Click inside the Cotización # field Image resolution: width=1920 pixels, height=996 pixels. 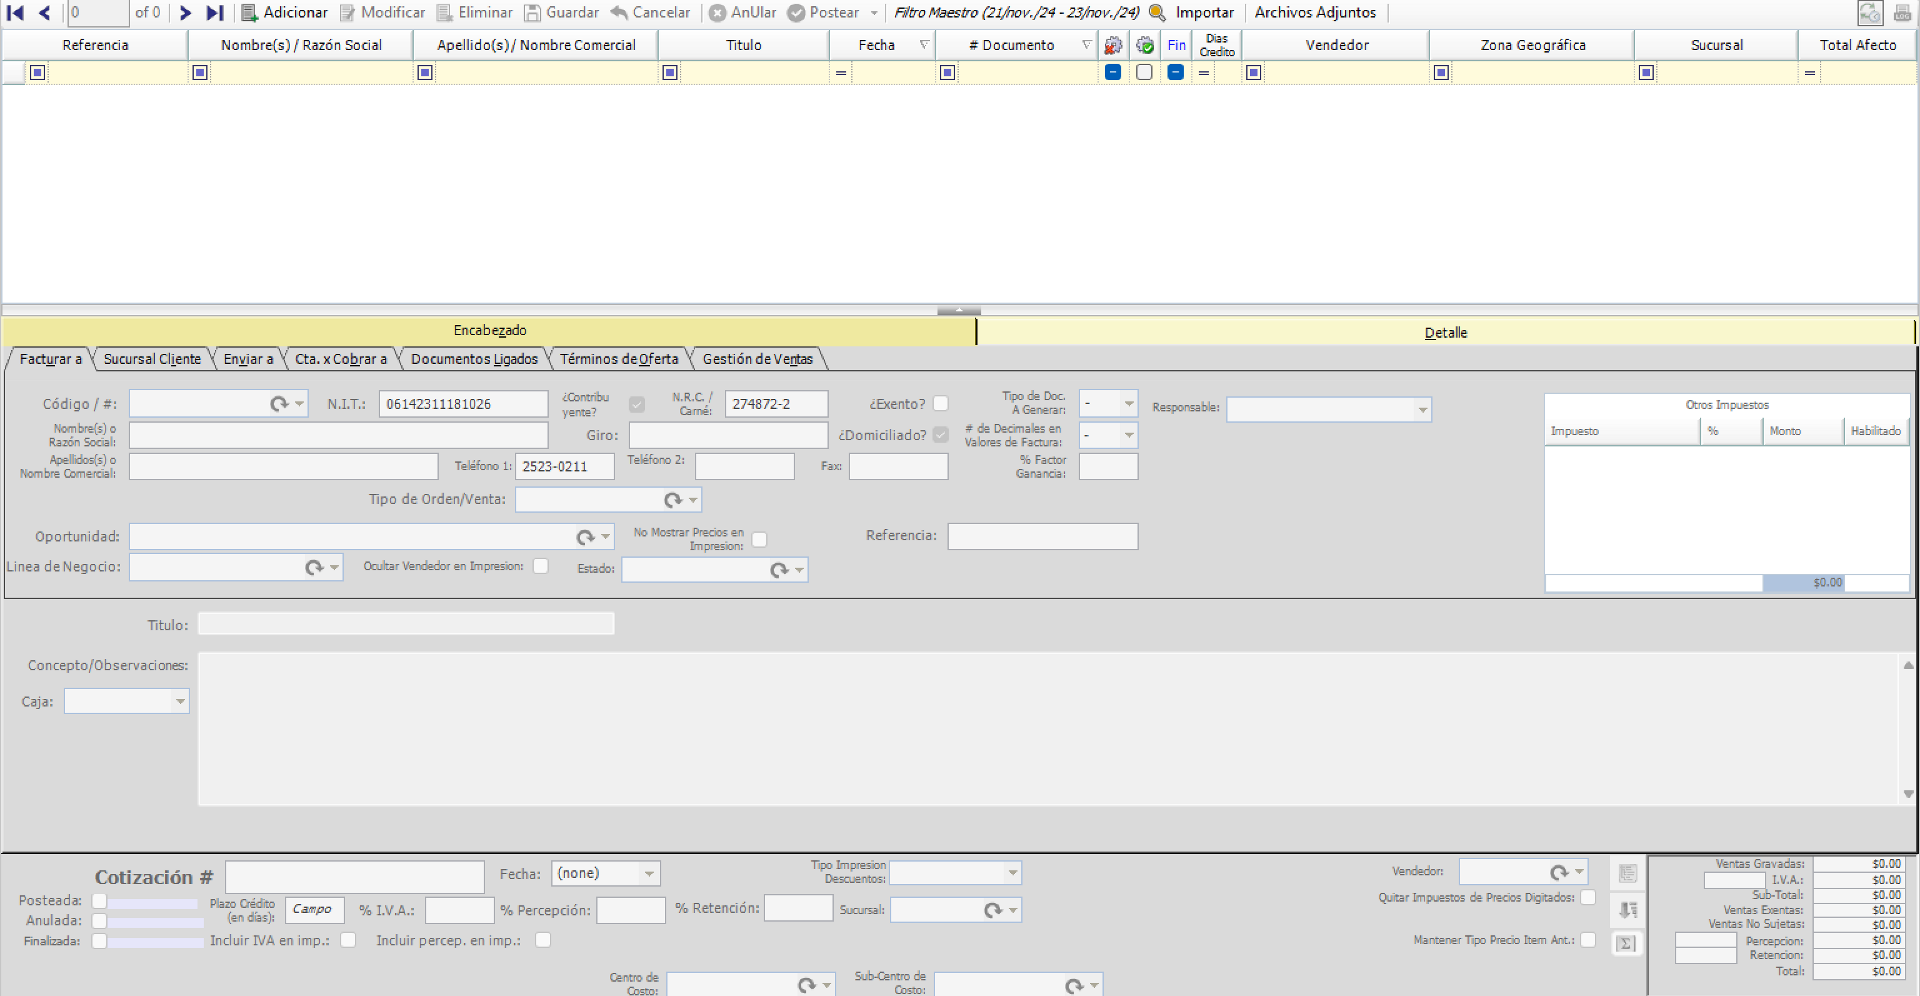[x=354, y=877]
